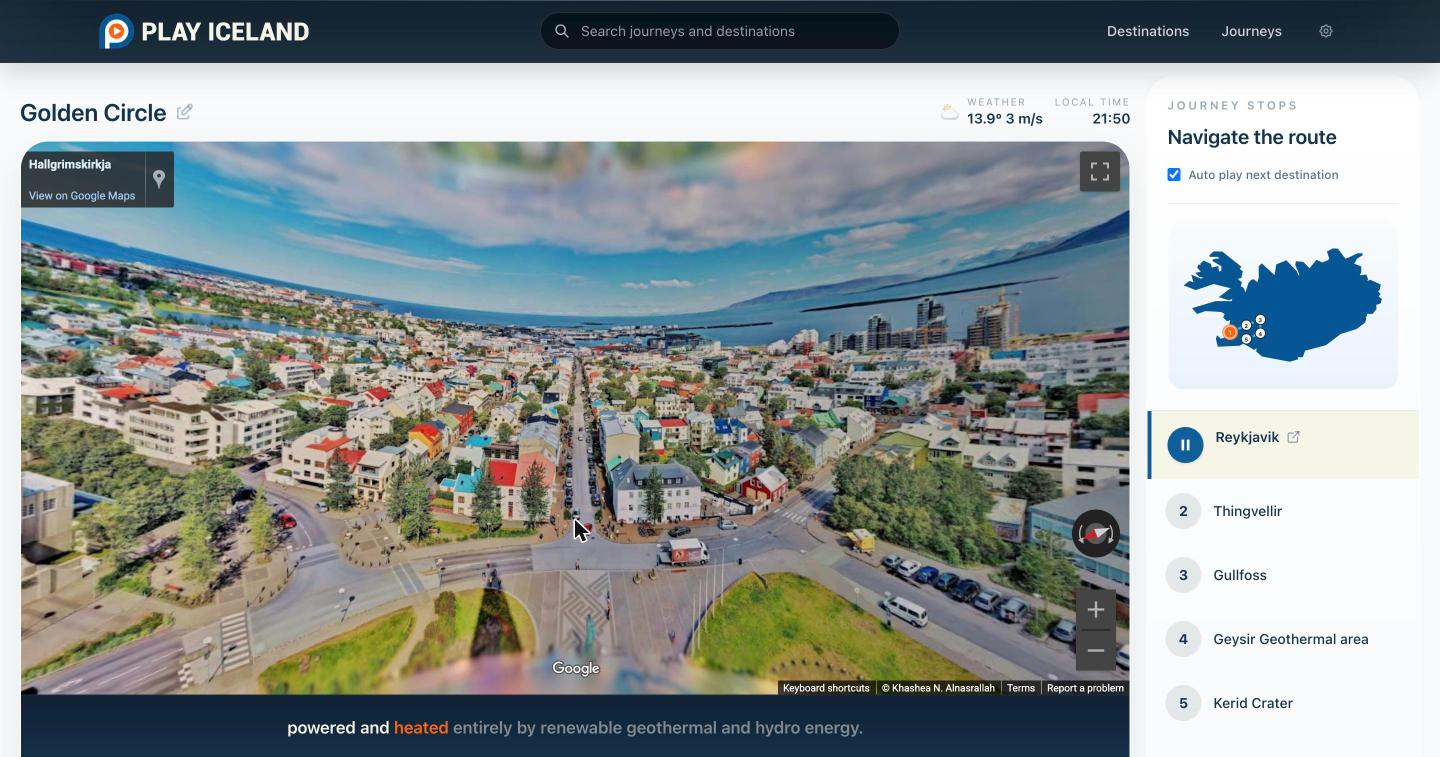Select map marker 3 on Iceland map

click(x=1260, y=319)
